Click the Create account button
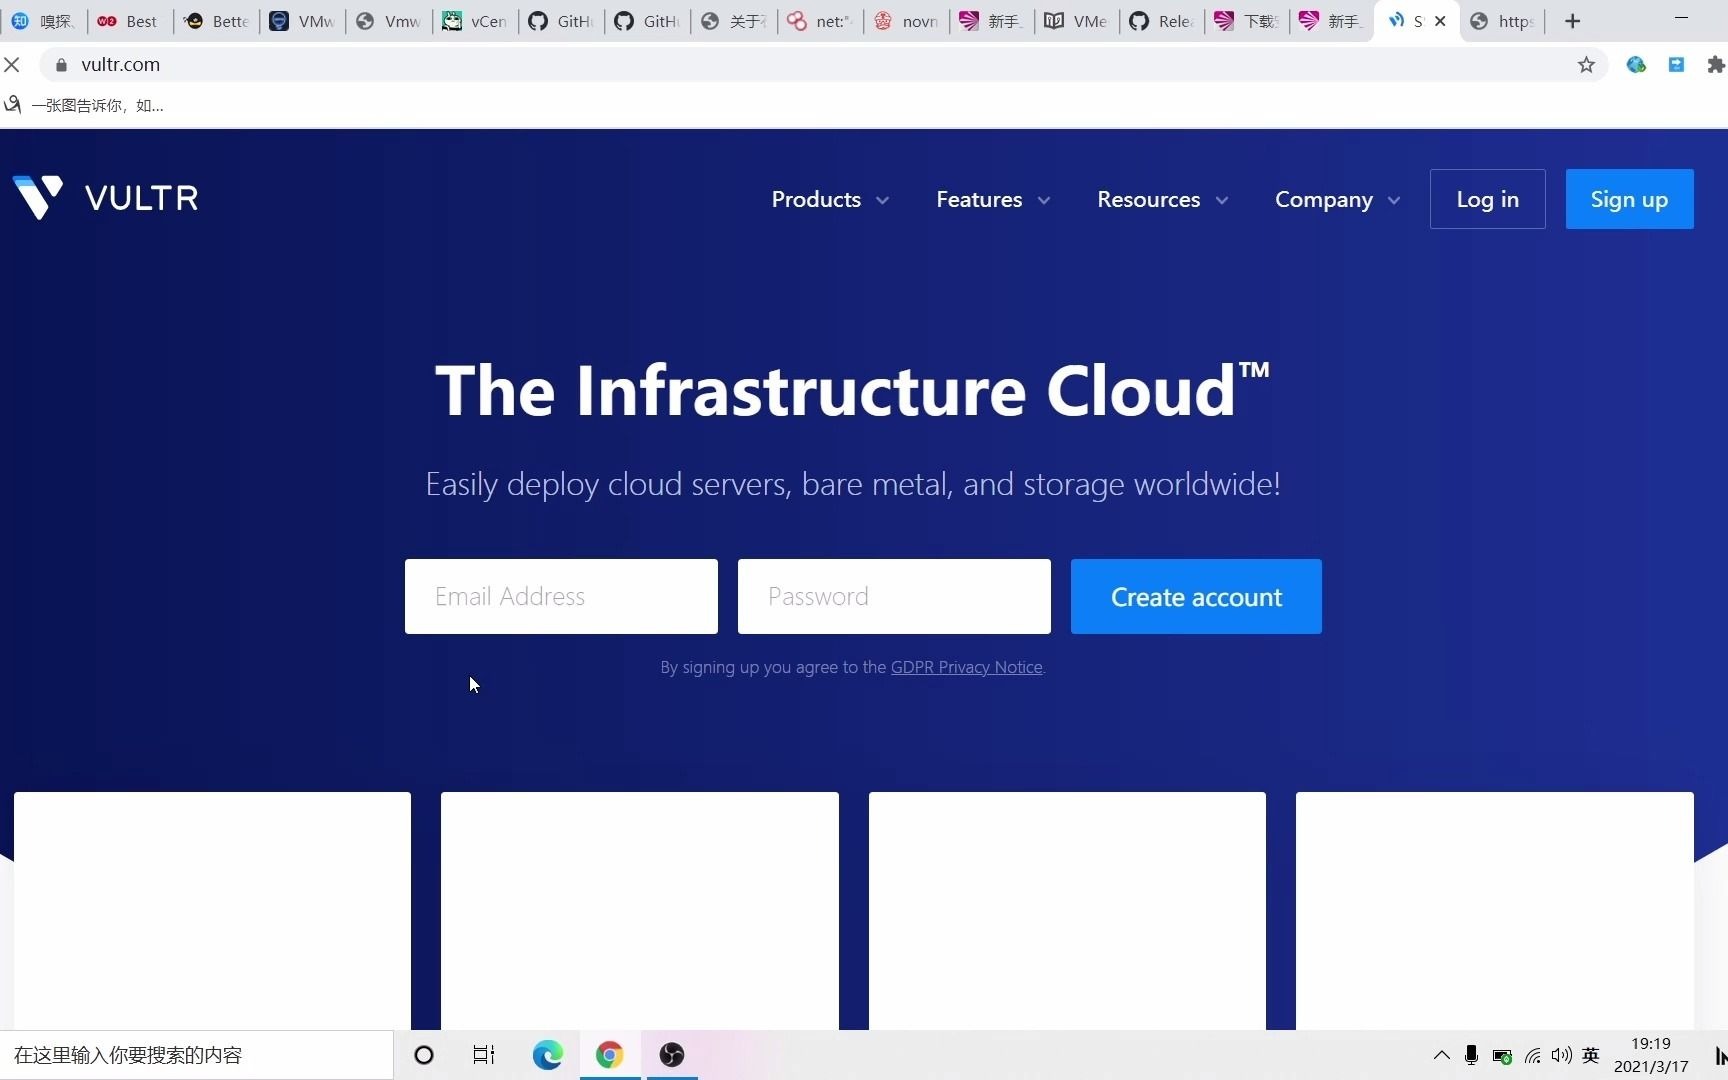 pos(1196,596)
